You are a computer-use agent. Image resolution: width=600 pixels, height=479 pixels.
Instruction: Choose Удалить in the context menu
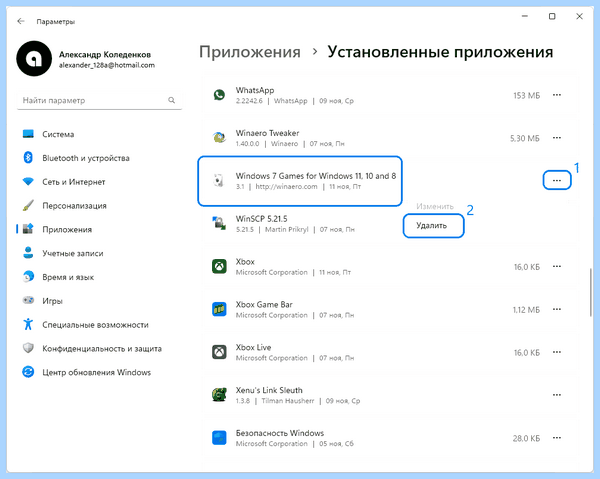point(433,226)
